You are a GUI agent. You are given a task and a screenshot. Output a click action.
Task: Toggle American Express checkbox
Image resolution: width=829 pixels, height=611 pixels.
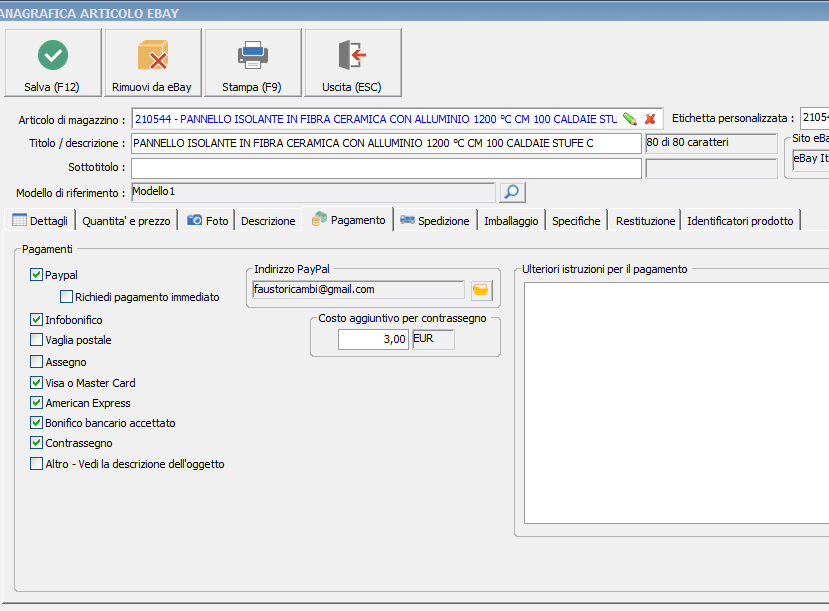(x=36, y=402)
